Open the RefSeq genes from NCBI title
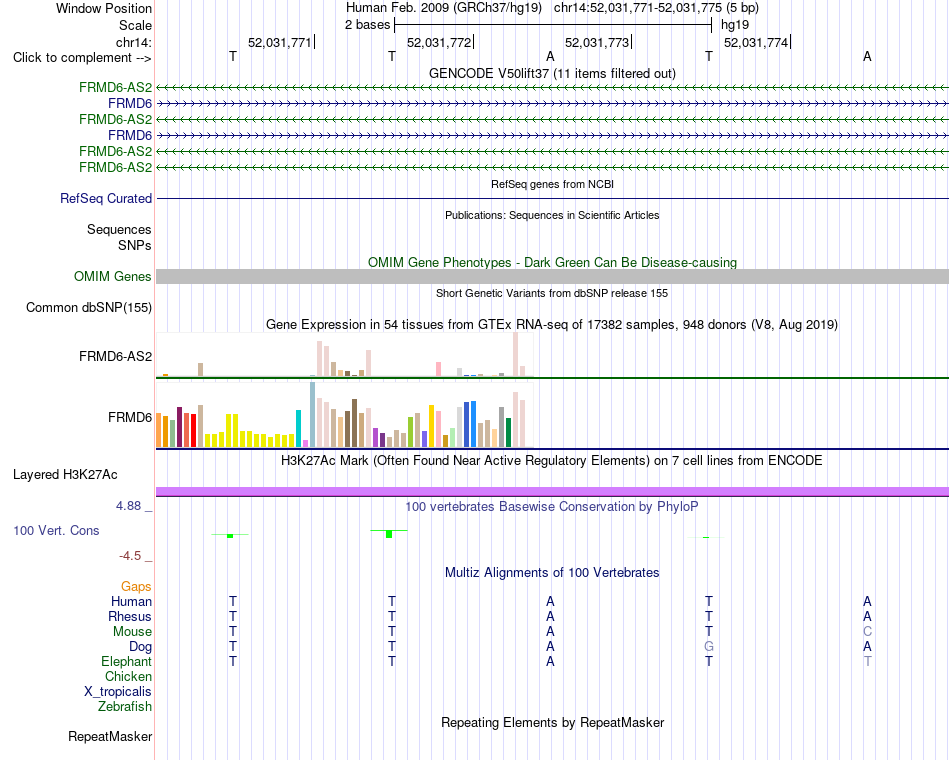950x760 pixels. click(552, 184)
